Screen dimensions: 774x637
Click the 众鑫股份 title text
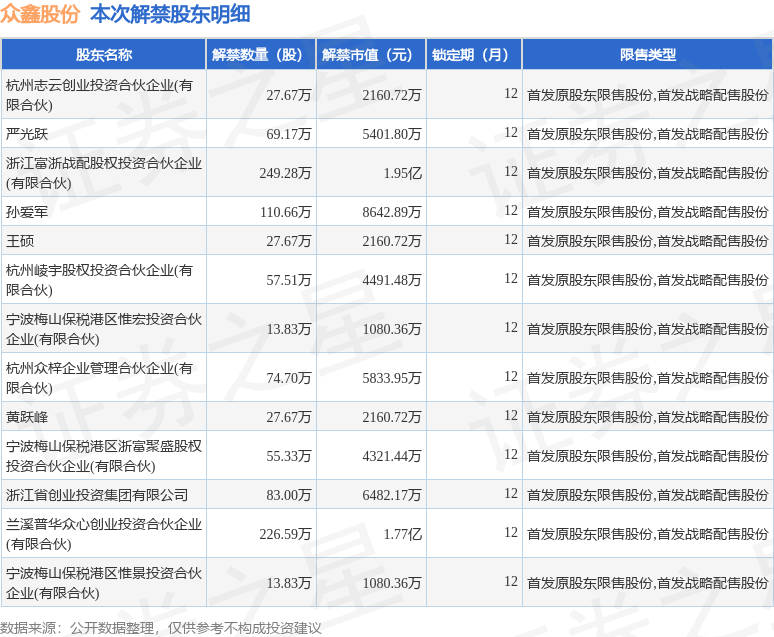coord(41,14)
